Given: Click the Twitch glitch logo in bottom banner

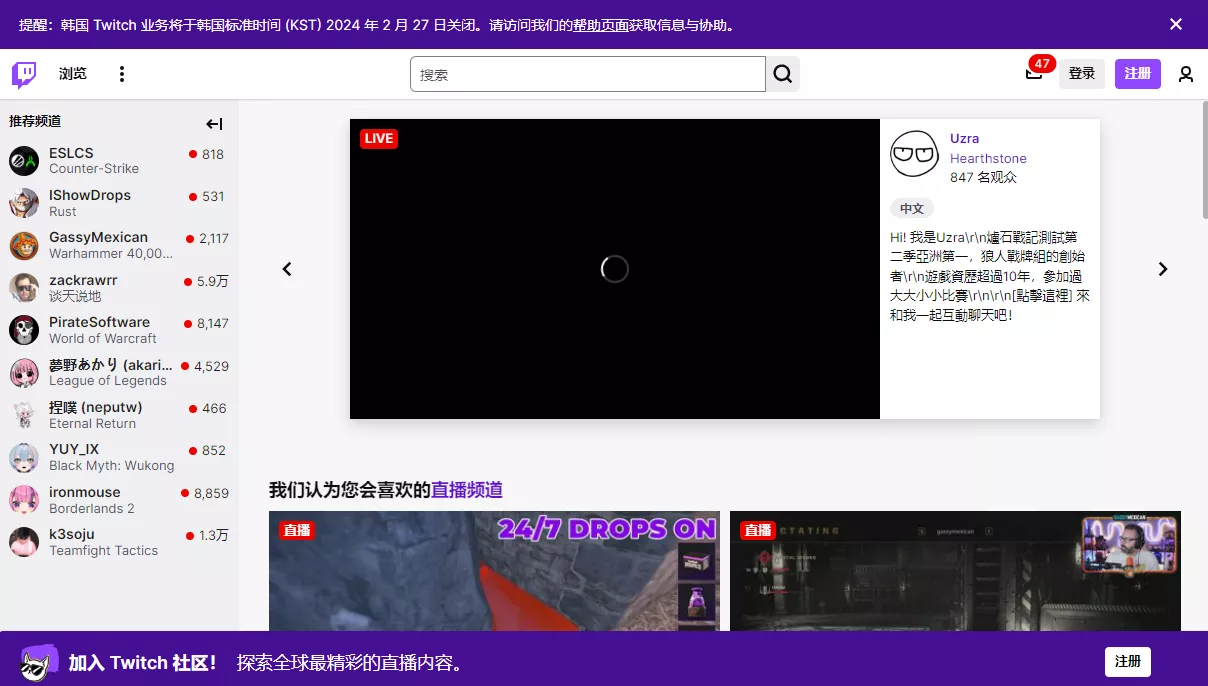Looking at the screenshot, I should pos(37,661).
